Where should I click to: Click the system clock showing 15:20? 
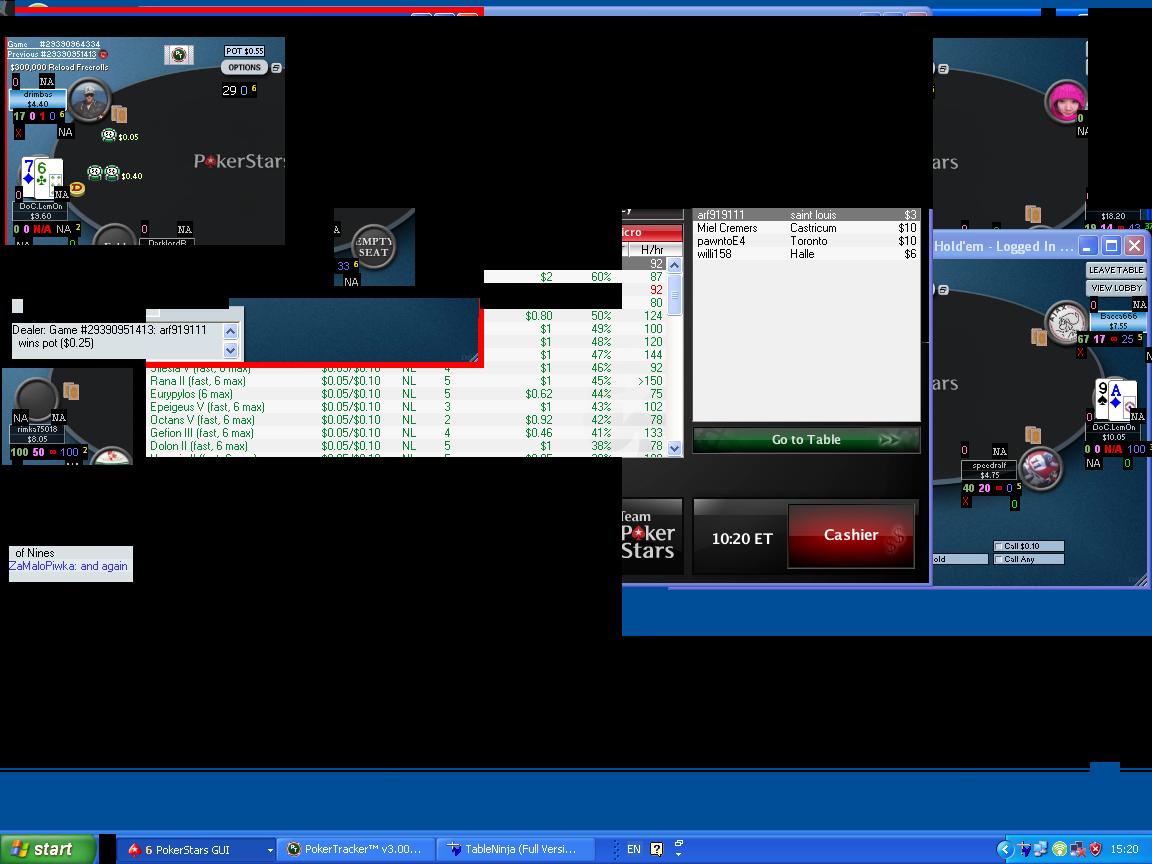click(1124, 849)
